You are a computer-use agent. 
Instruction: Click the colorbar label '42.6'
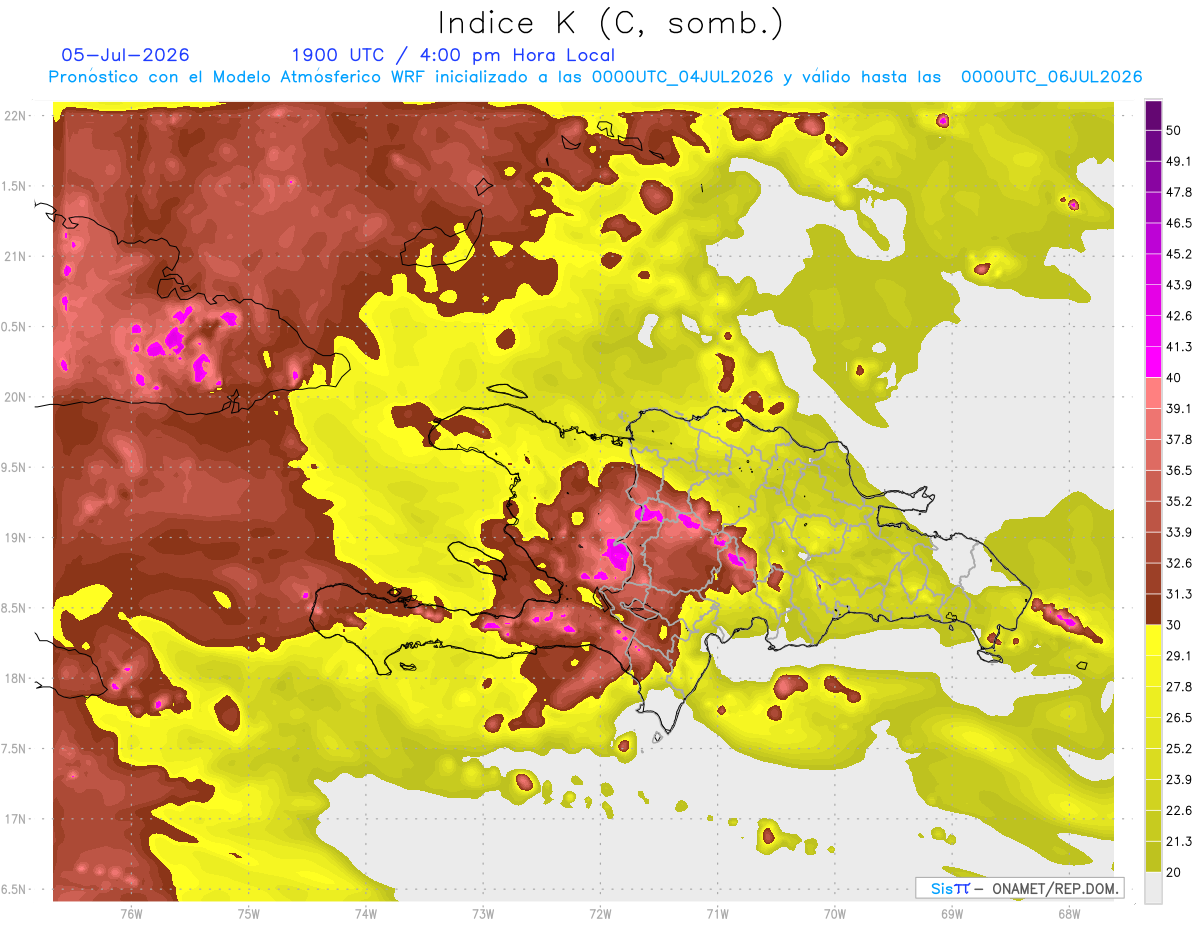[x=1179, y=316]
